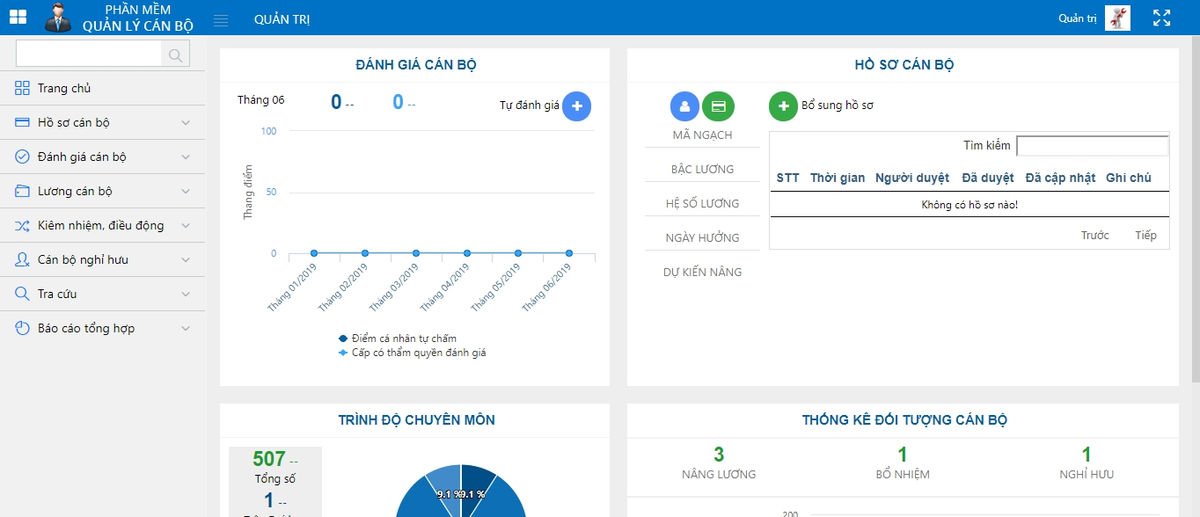Screen dimensions: 1200x517
Task: Click the 507 Tổng số figure
Action: pyautogui.click(x=269, y=459)
